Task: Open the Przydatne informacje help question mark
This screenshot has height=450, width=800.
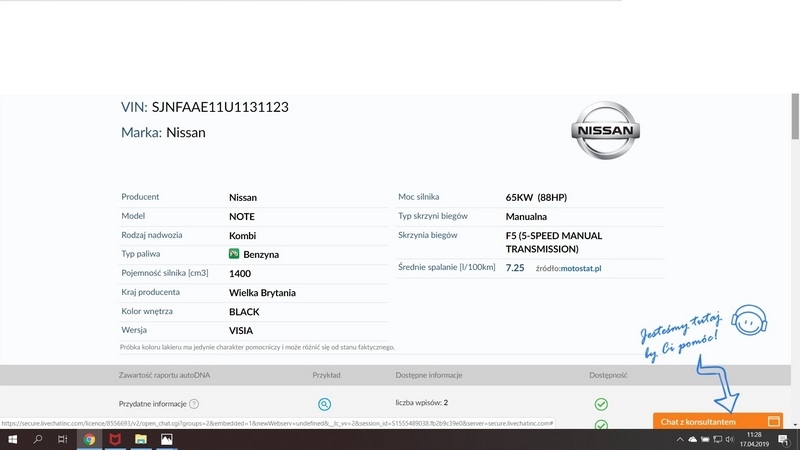Action: click(194, 404)
